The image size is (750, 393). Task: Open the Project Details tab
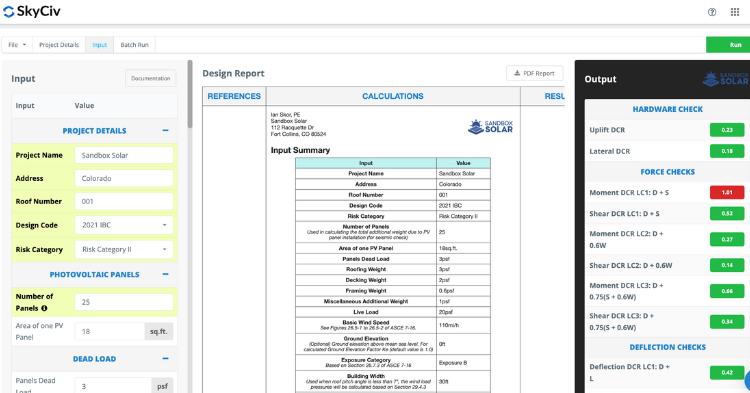pos(59,44)
